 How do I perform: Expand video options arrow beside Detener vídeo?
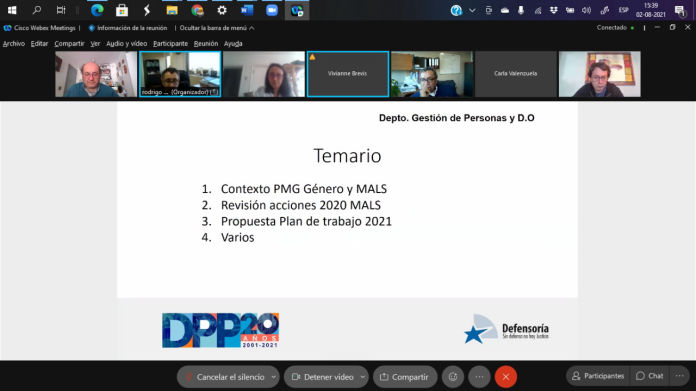[x=363, y=377]
